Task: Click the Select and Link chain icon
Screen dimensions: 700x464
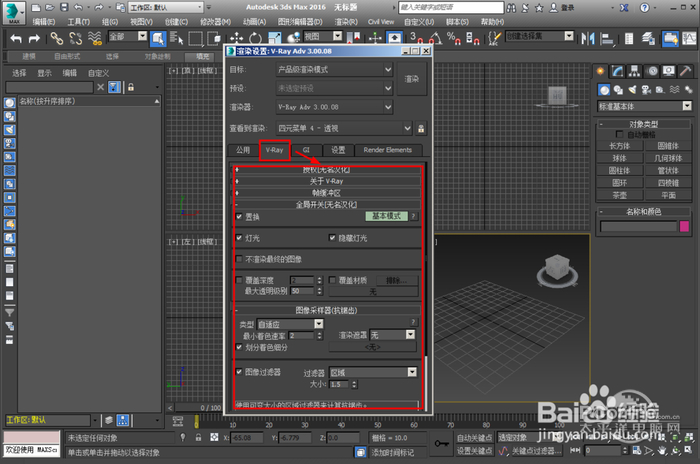Action: (x=57, y=38)
